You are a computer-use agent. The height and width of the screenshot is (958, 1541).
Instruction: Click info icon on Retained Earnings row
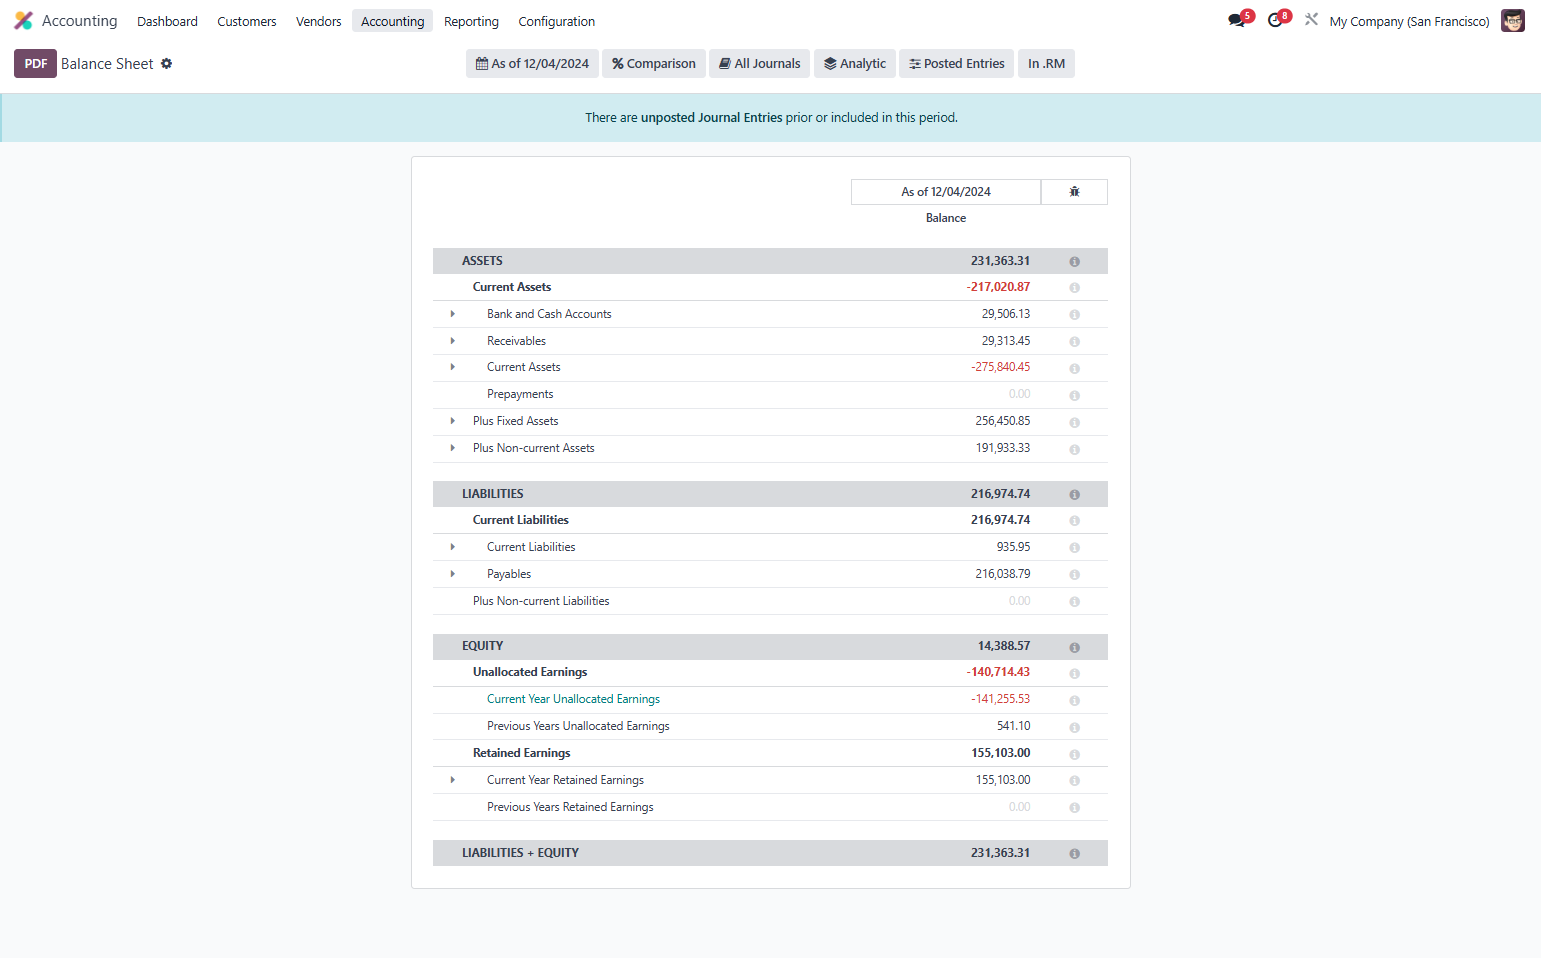1075,754
